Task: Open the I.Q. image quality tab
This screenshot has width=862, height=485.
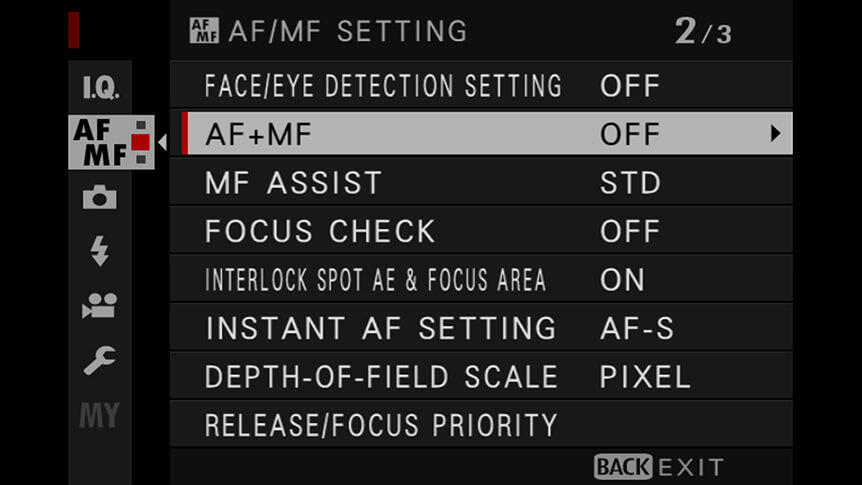Action: pyautogui.click(x=100, y=87)
